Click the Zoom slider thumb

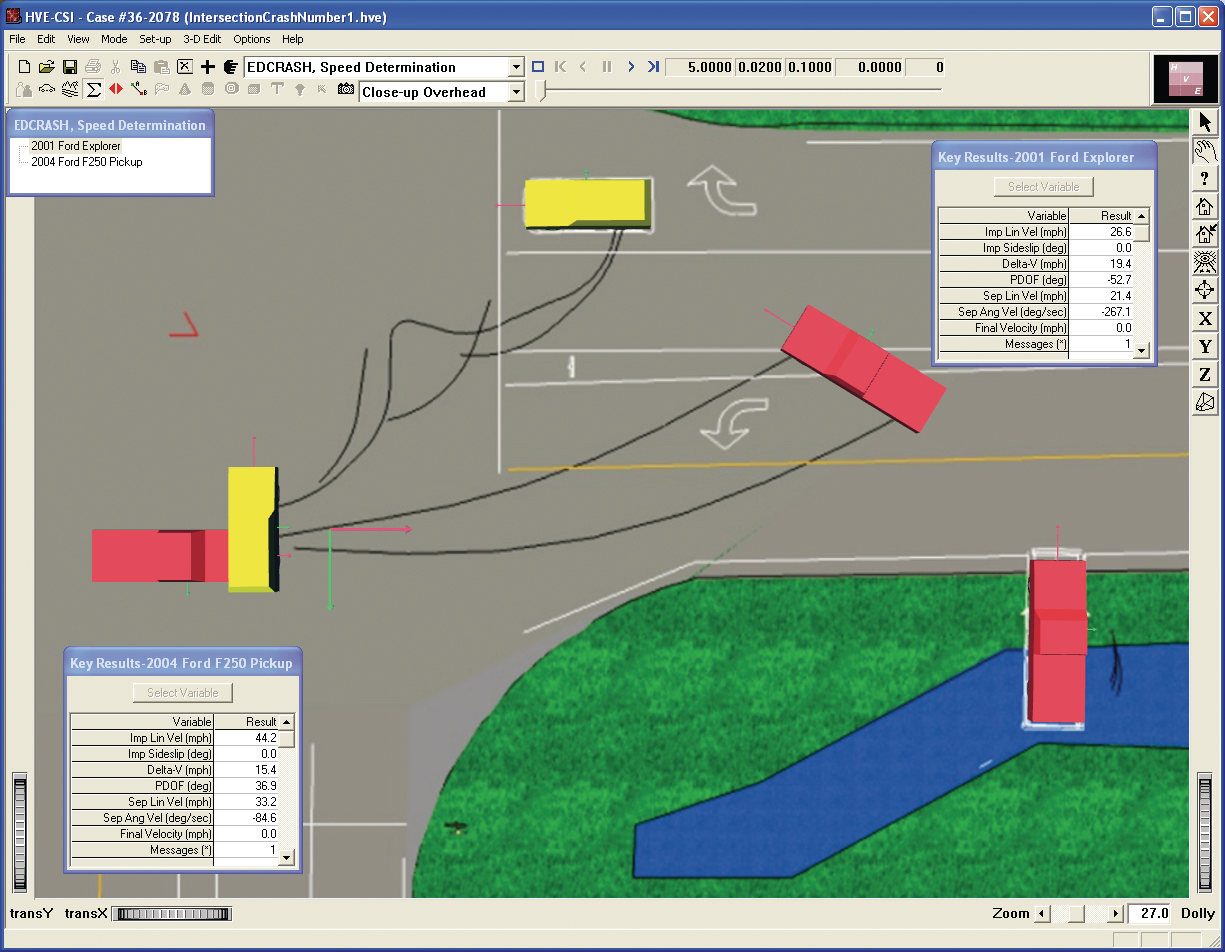coord(1076,914)
